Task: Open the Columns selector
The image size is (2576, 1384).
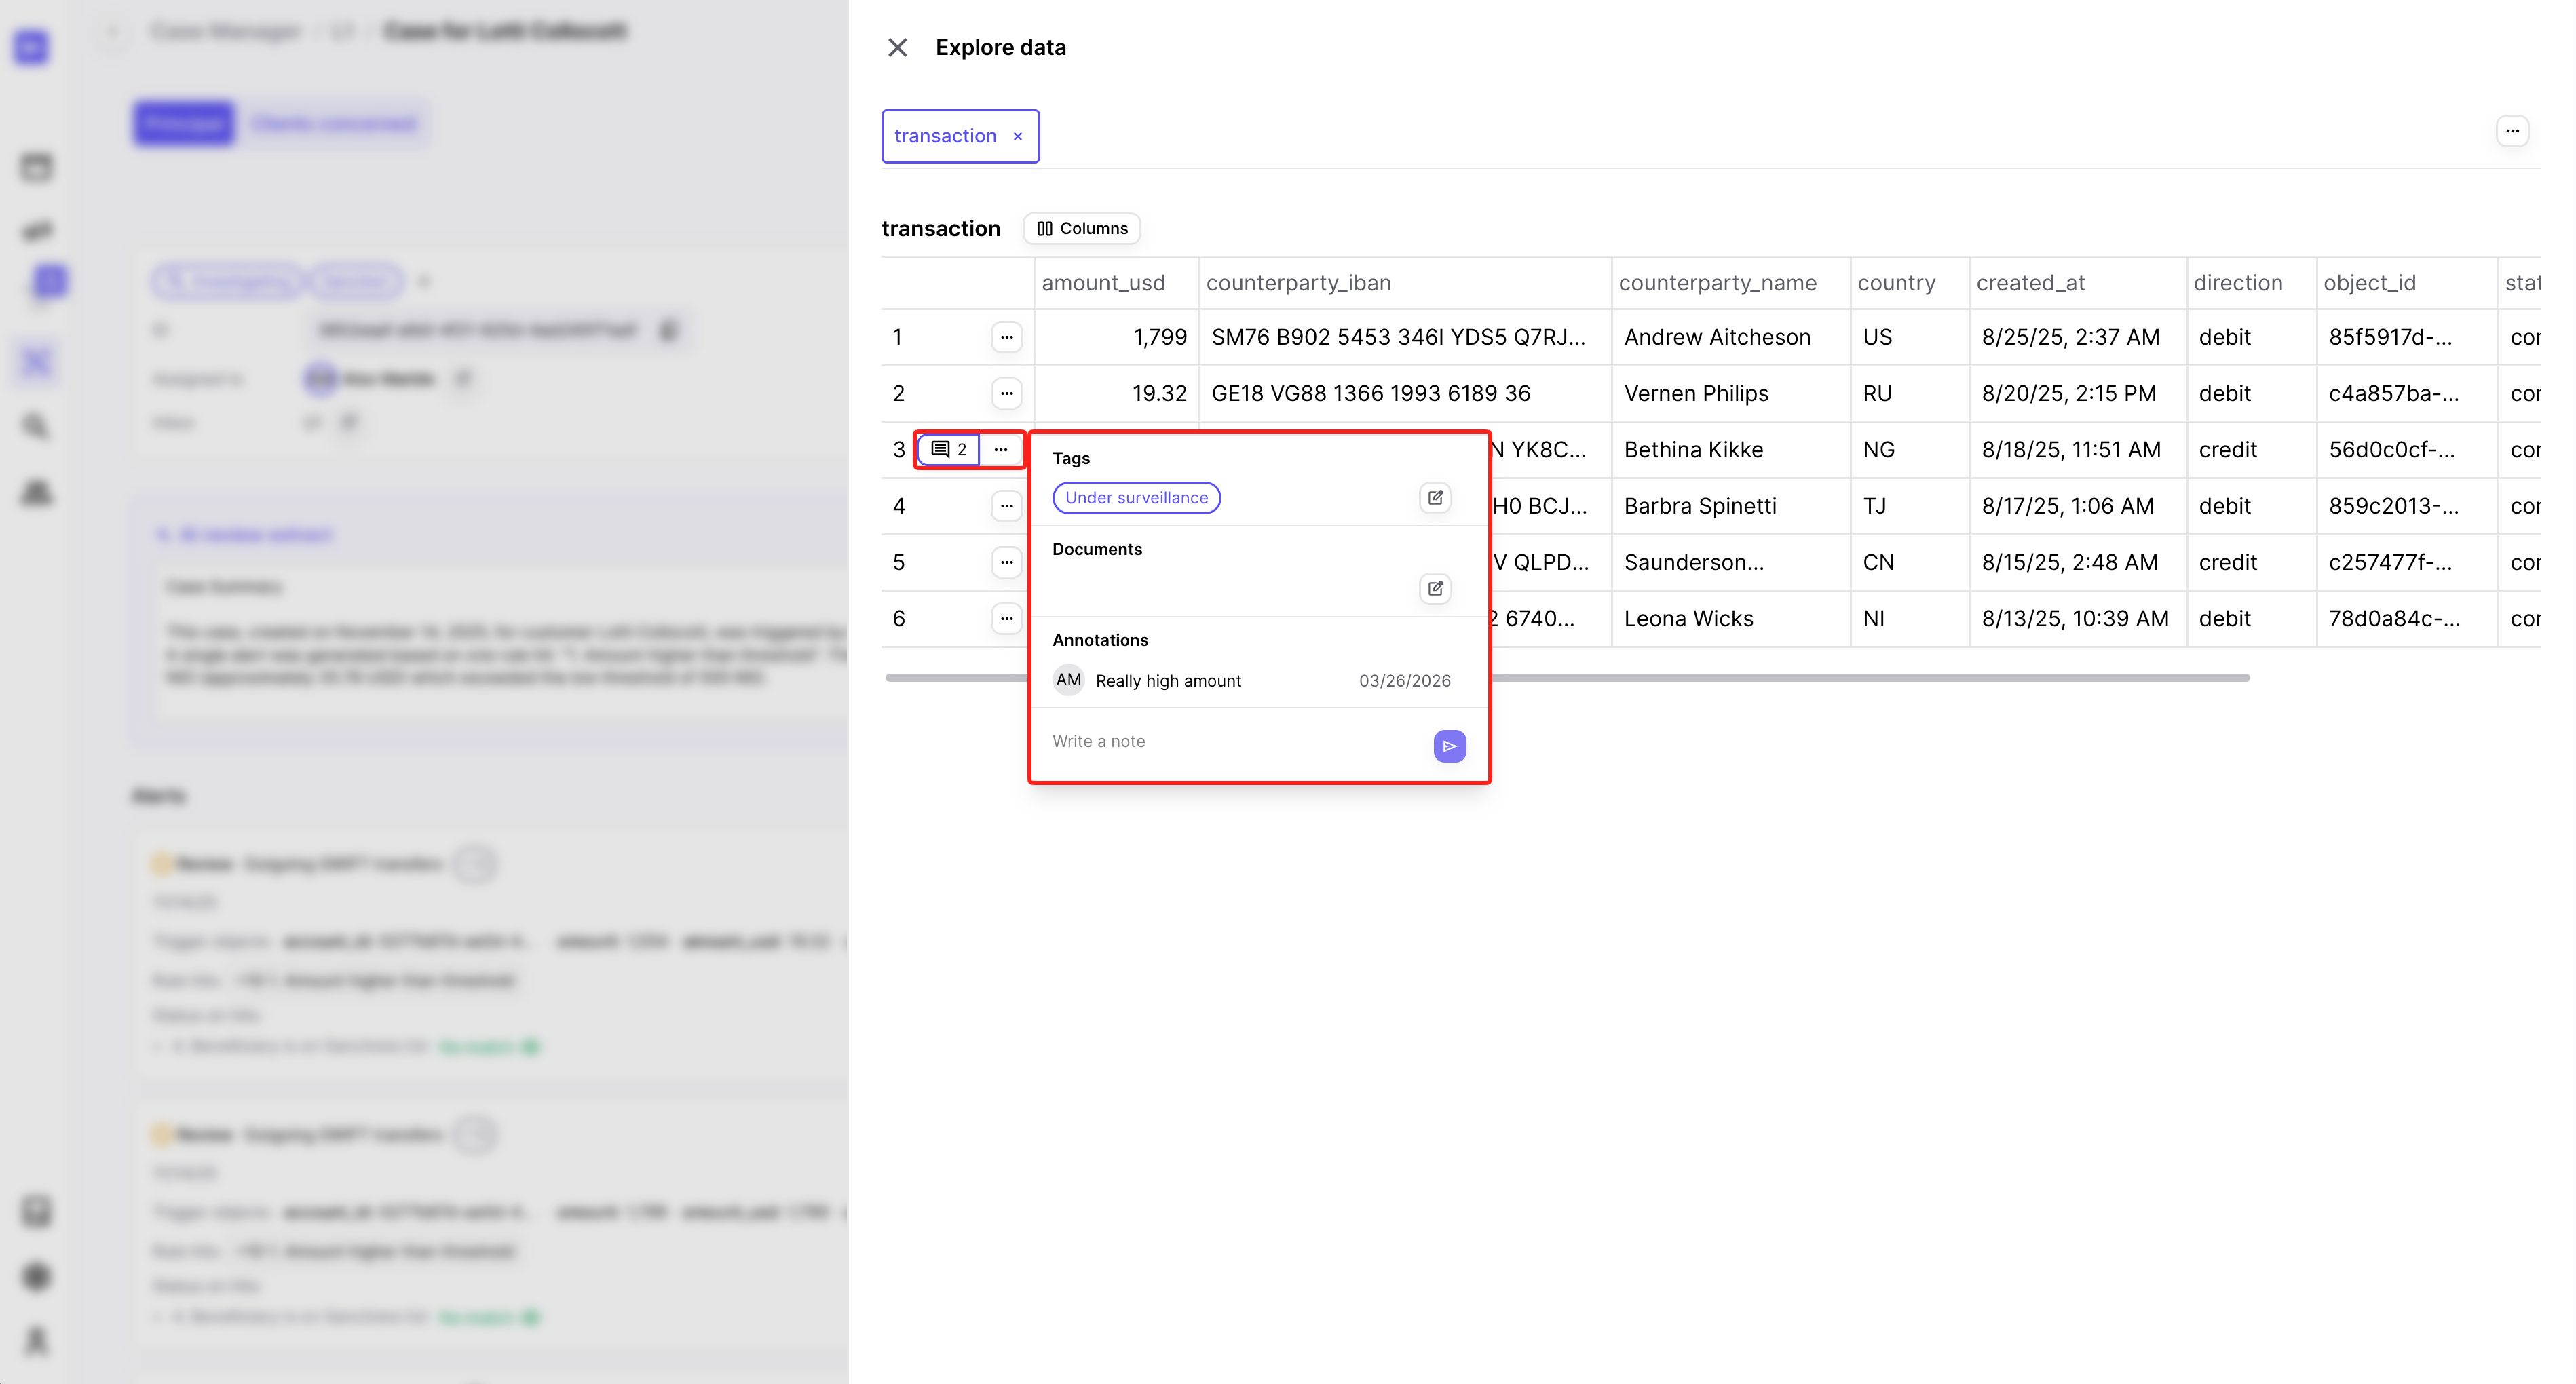Action: 1082,229
